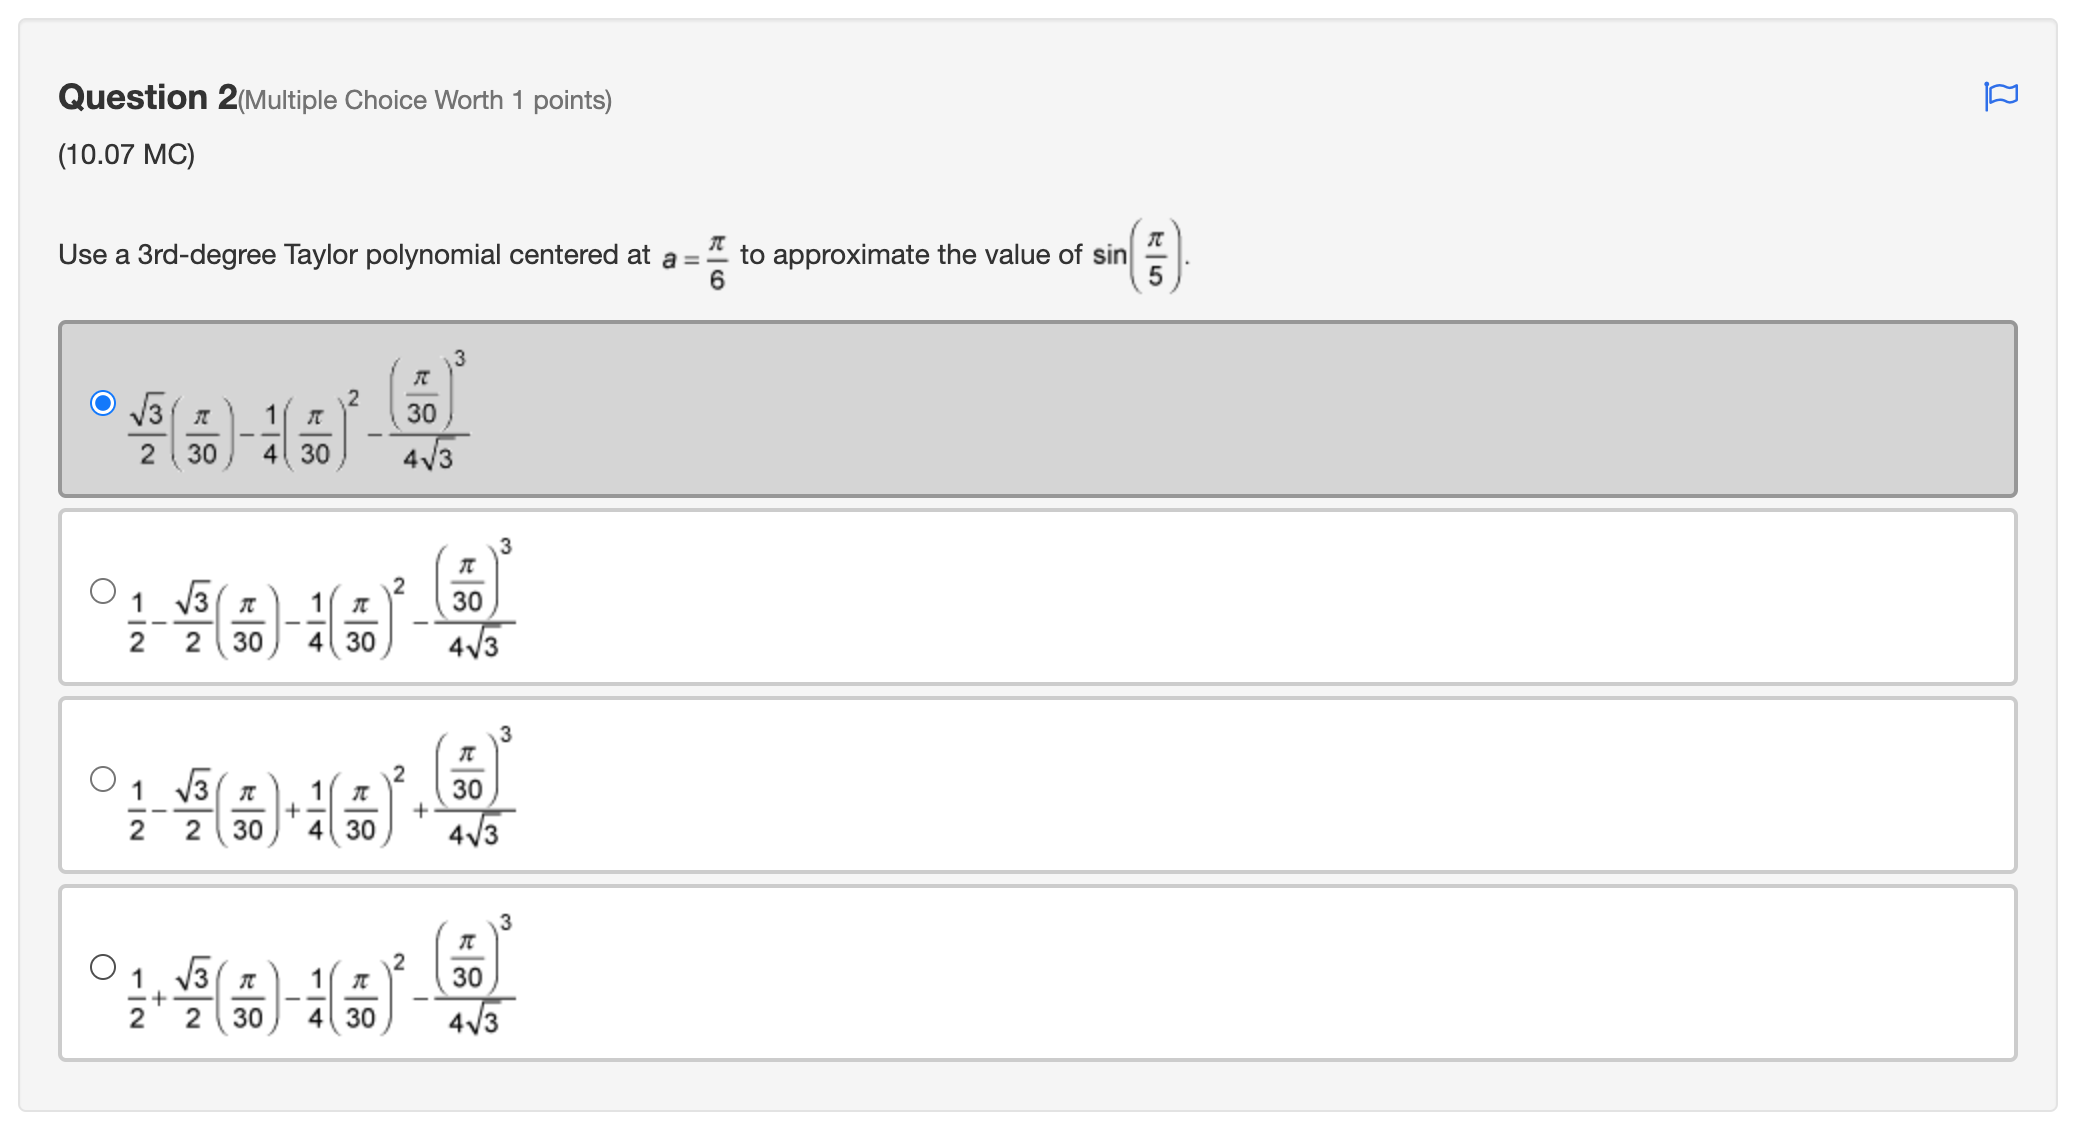The image size is (2078, 1124).
Task: Choose the second answer option's radio button
Action: tap(104, 591)
